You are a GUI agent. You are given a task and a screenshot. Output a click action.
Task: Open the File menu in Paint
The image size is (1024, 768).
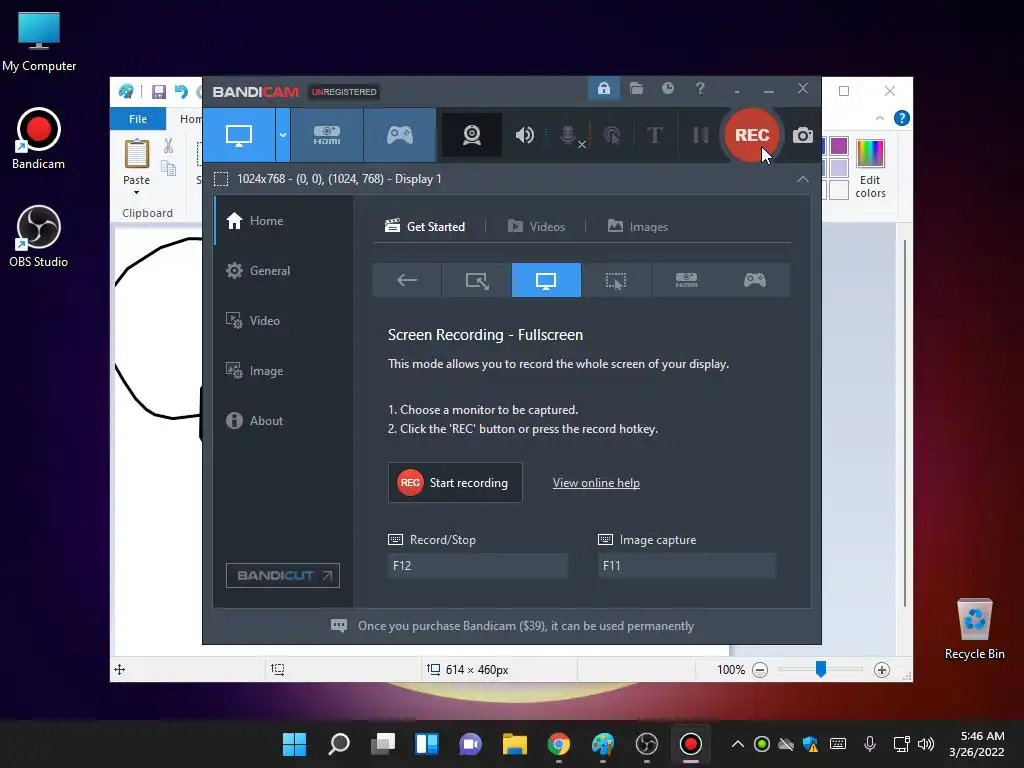coord(138,119)
